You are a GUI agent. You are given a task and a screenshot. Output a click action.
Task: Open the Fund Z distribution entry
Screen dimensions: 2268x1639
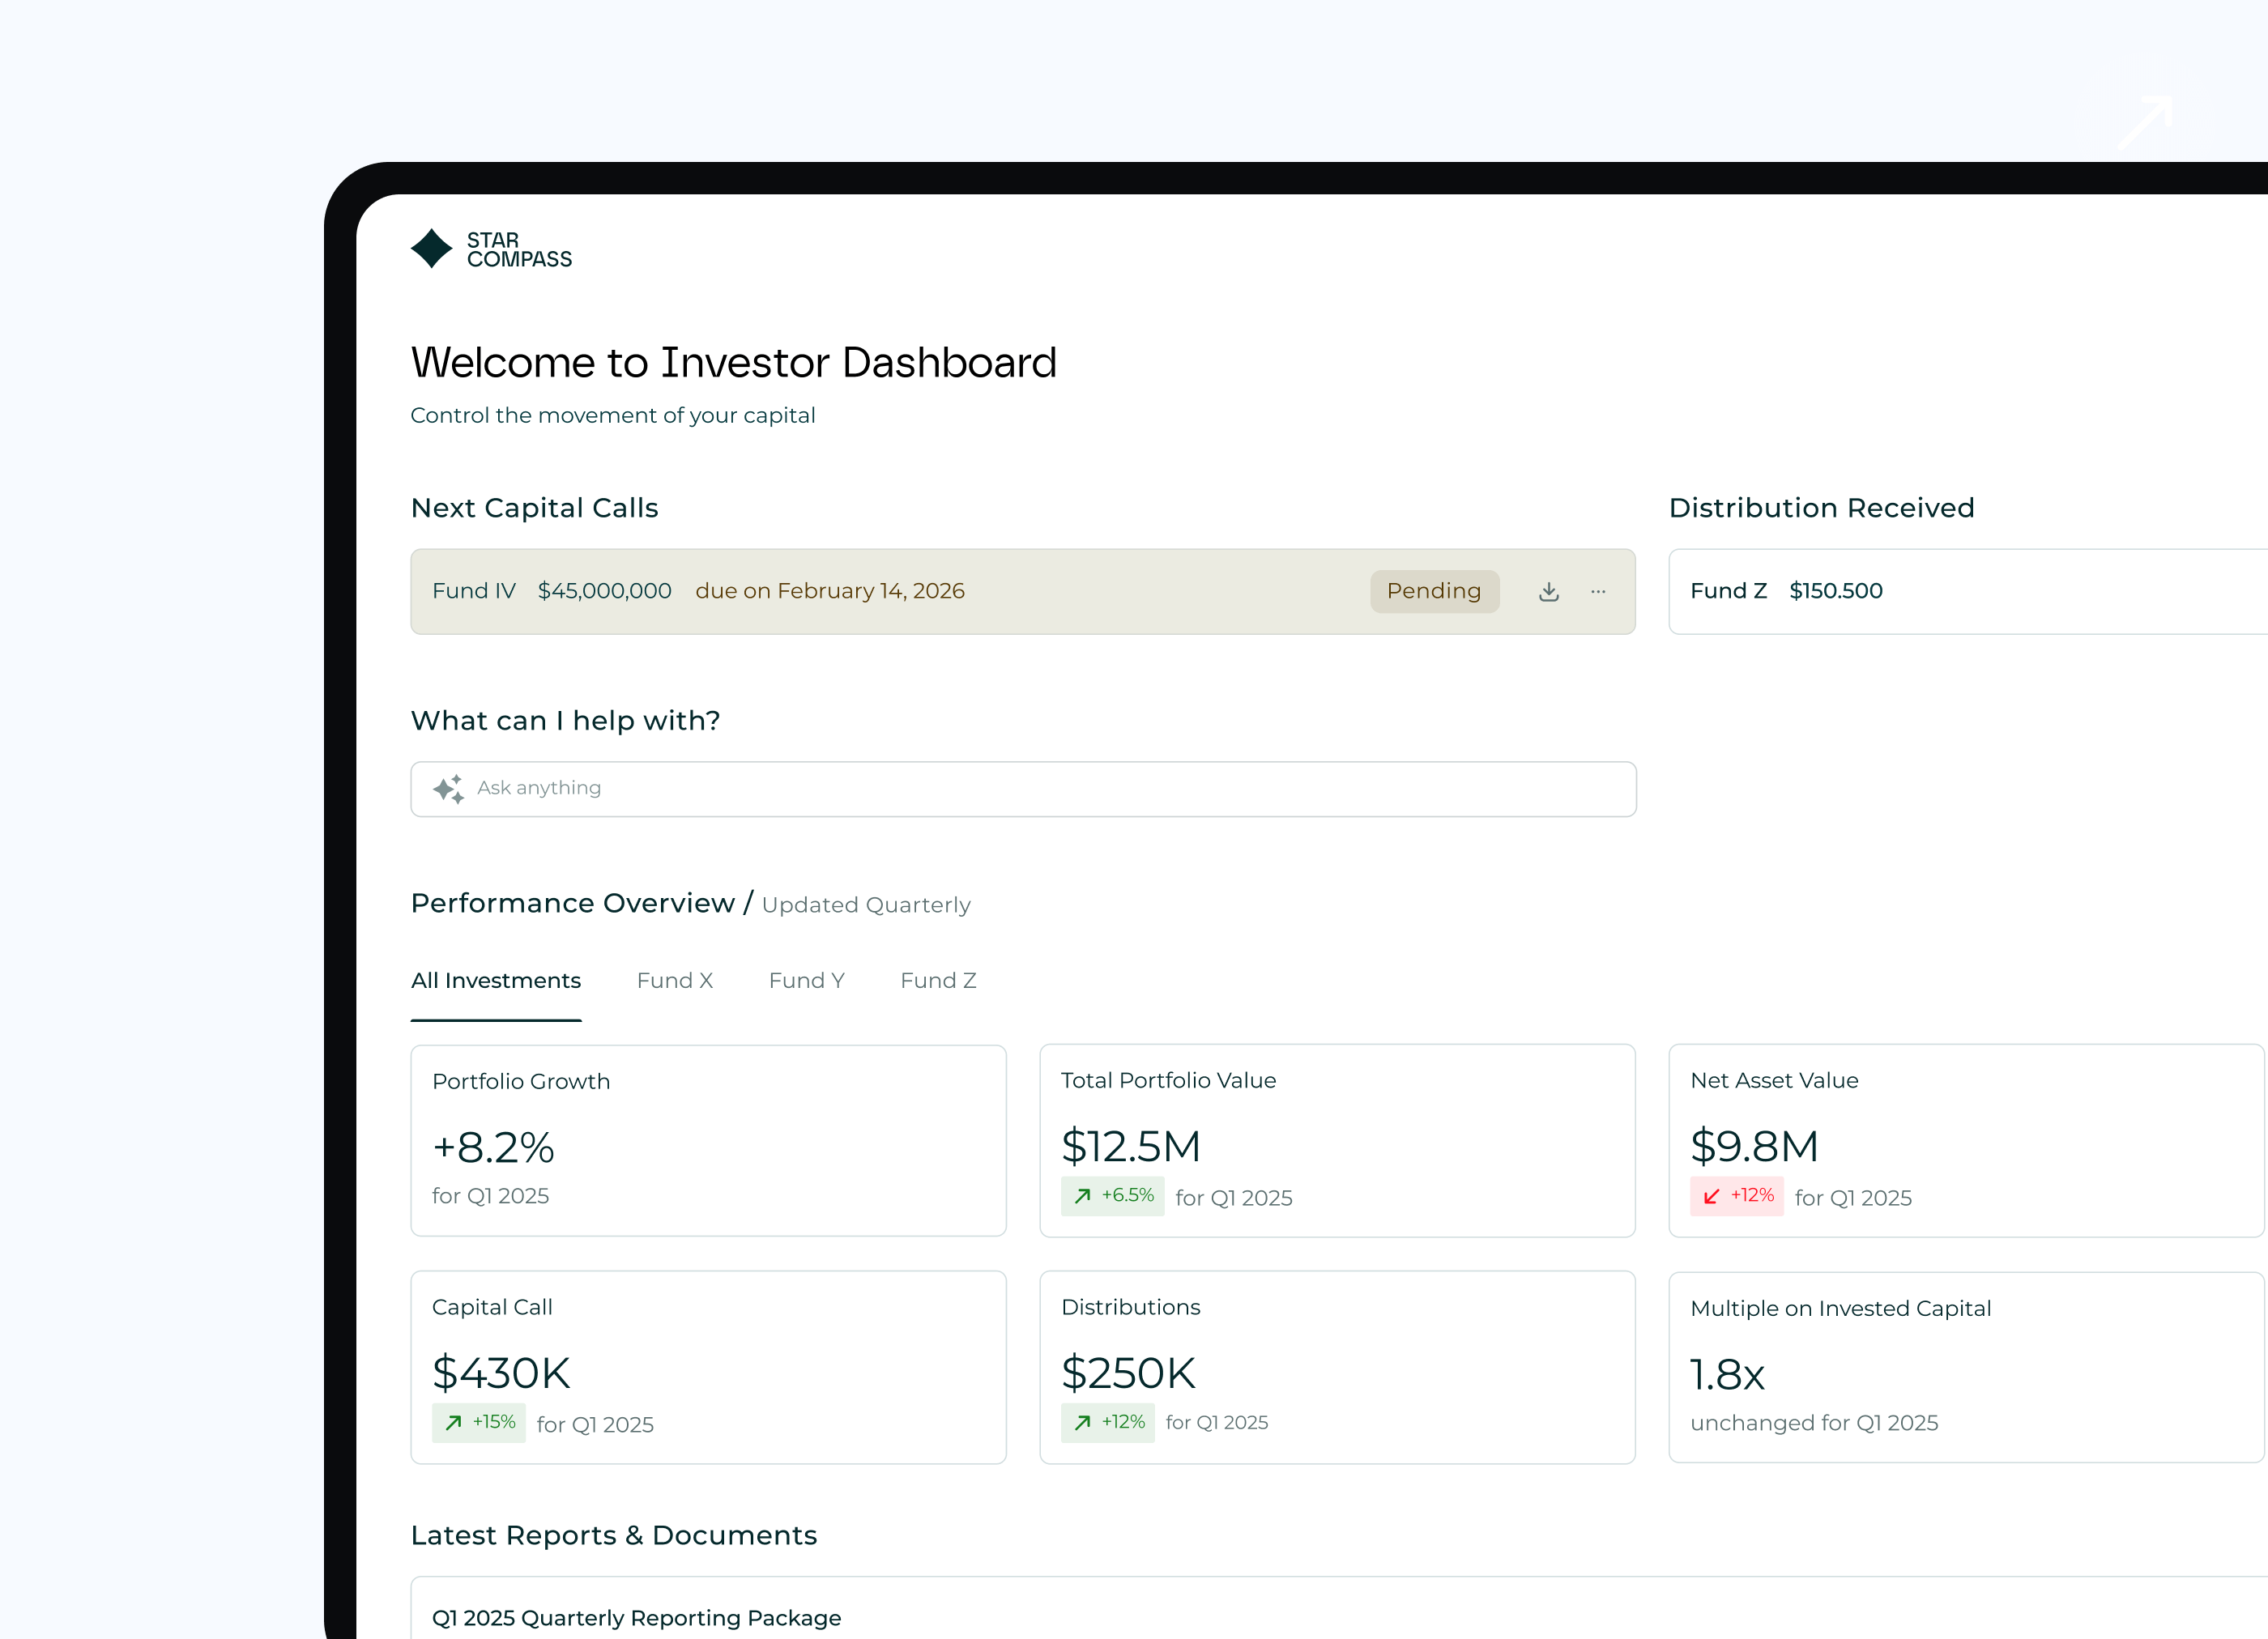[1960, 591]
